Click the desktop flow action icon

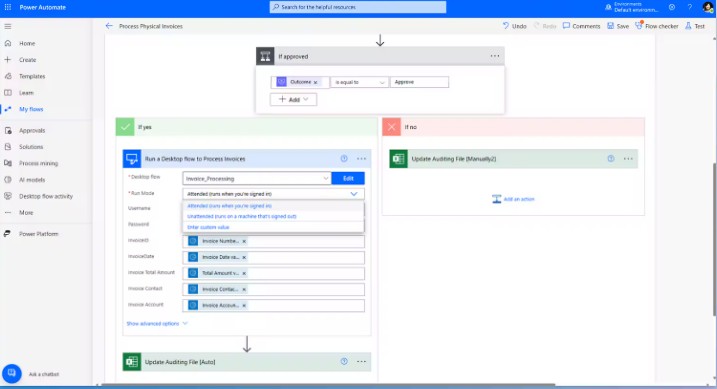pyautogui.click(x=132, y=159)
